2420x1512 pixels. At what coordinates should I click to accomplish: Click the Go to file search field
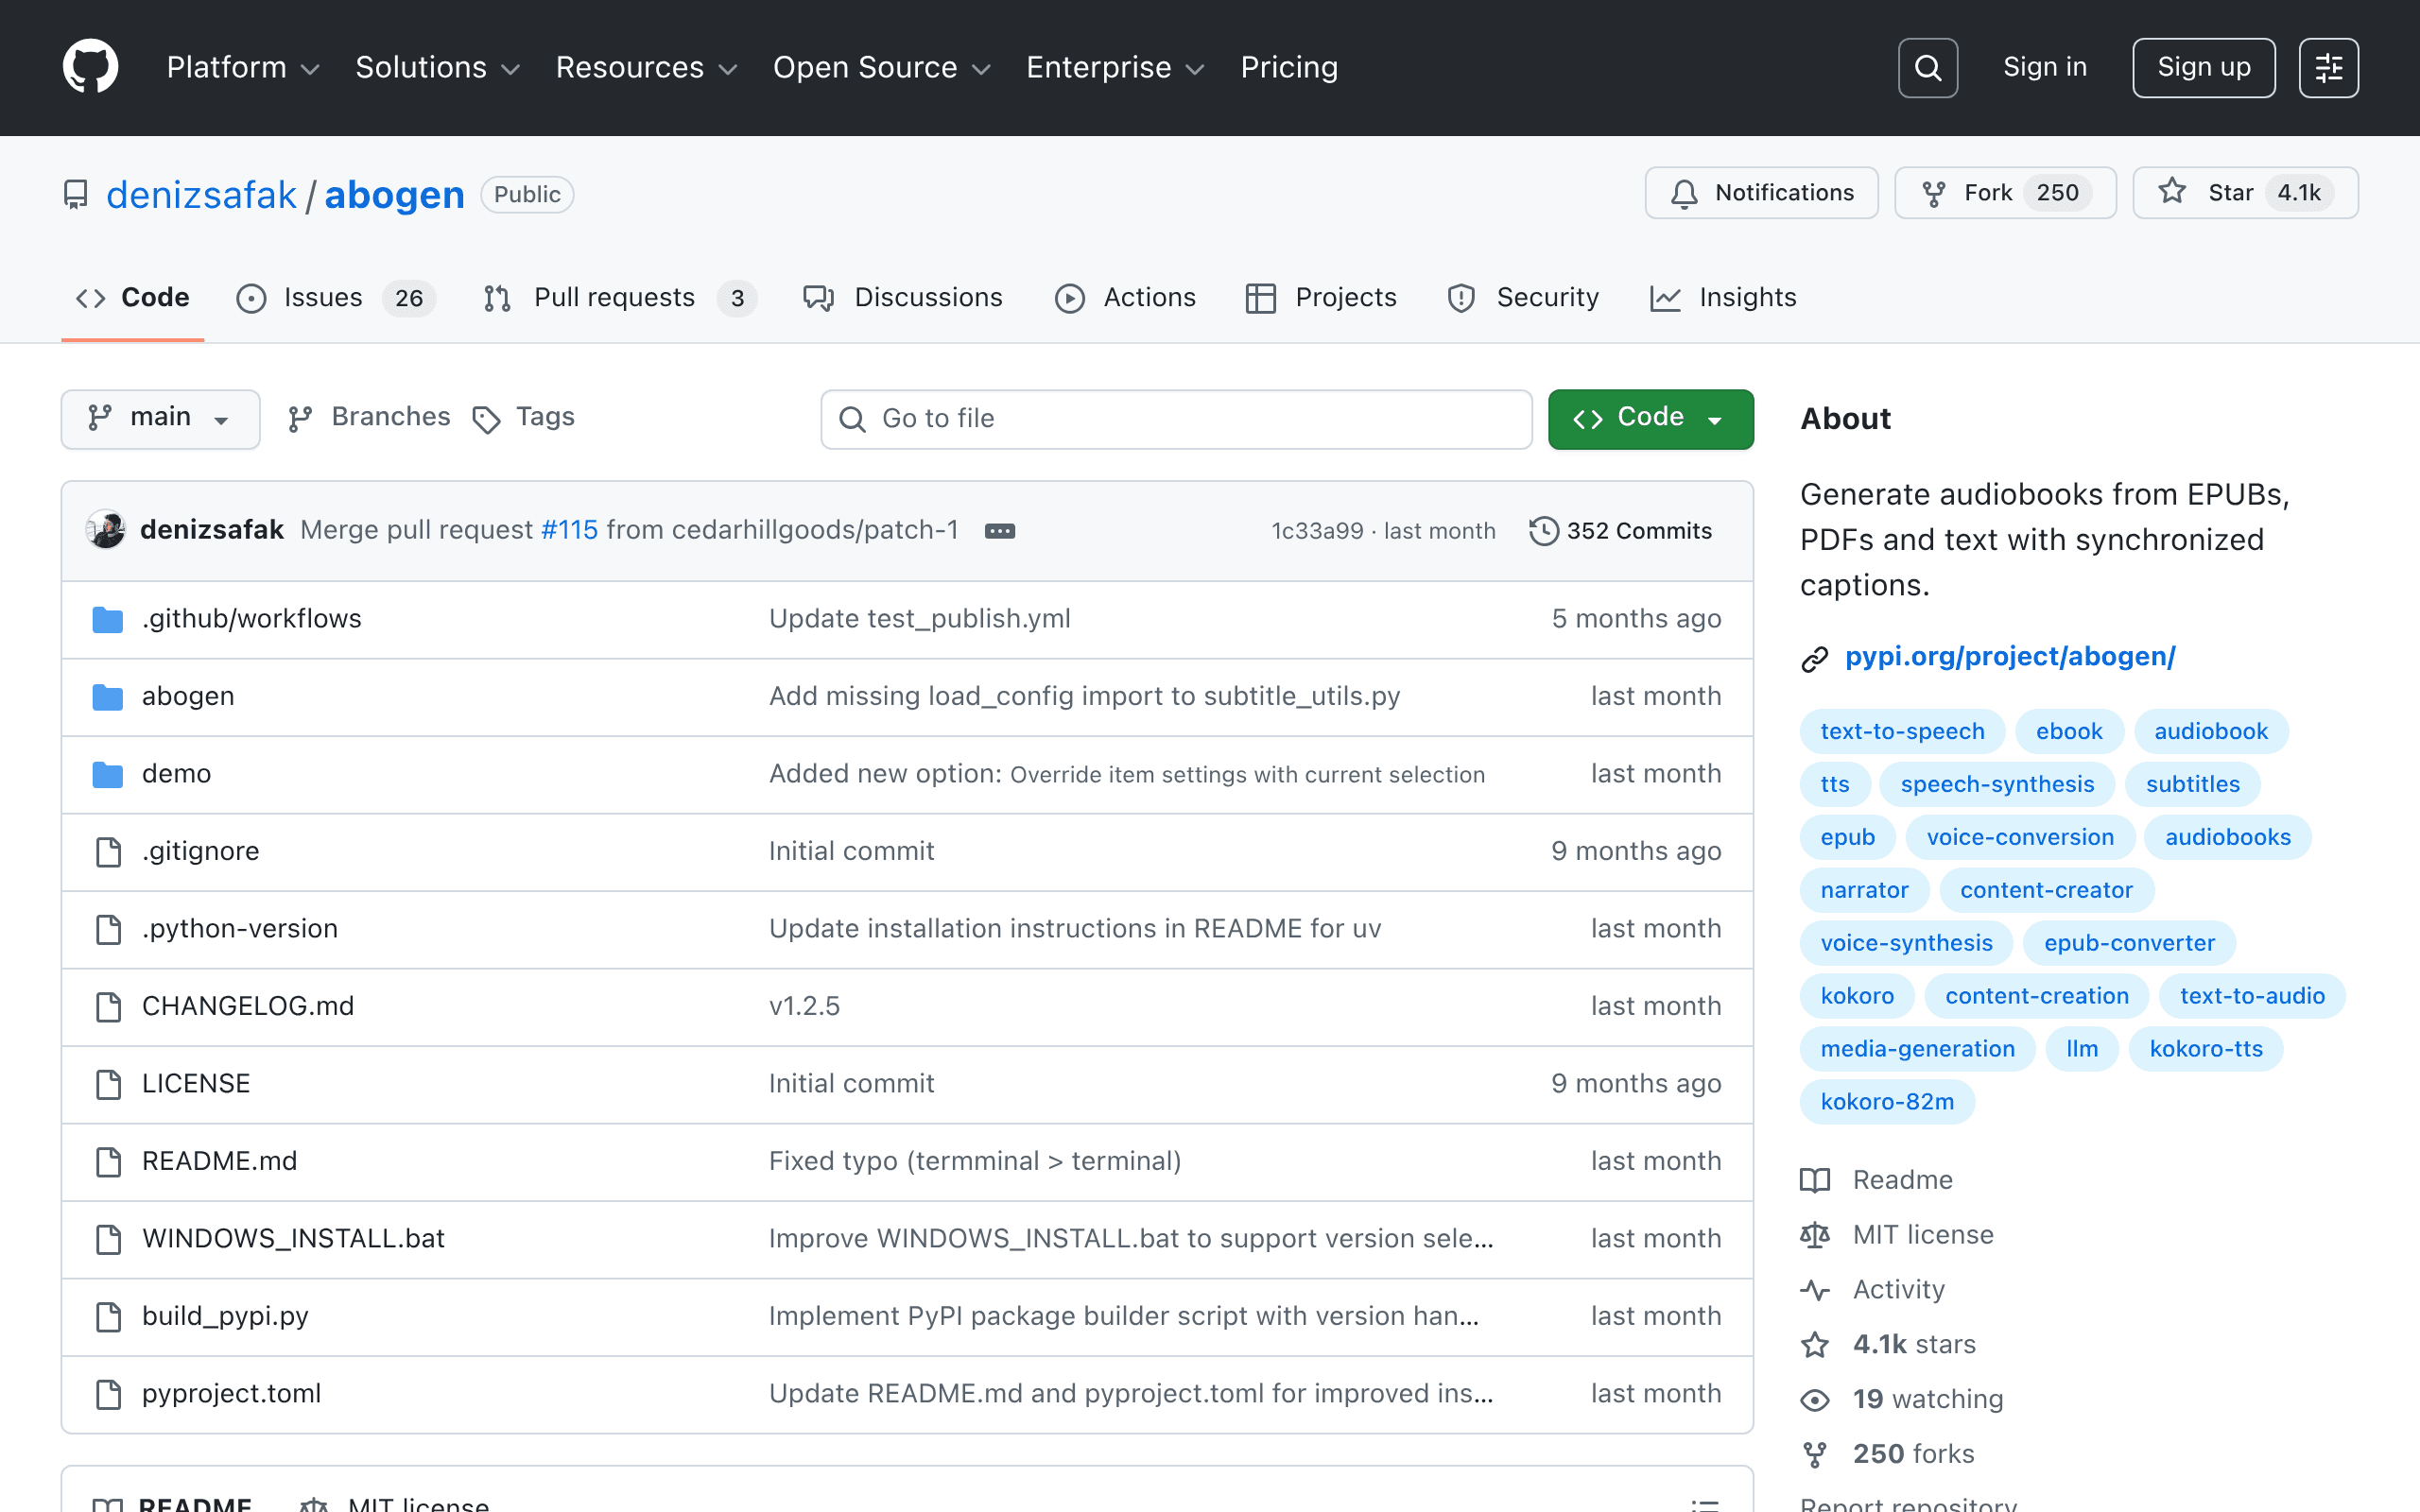1176,419
